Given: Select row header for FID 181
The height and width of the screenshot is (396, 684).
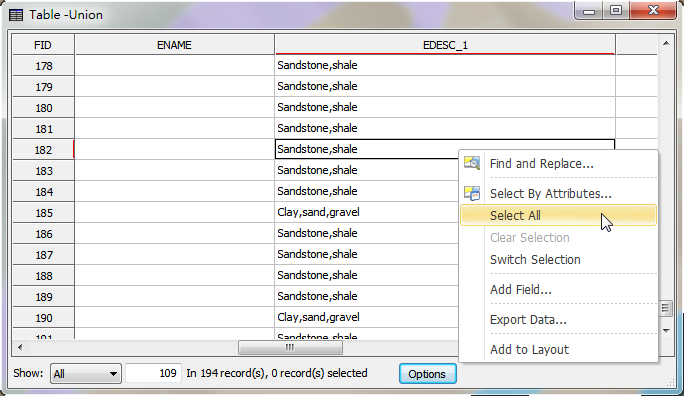Looking at the screenshot, I should 43,129.
